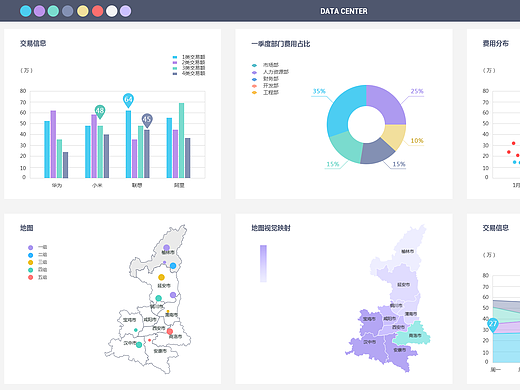
Task: Select highlighted 商洛市 region in 地图视觉映射
Action: (413, 335)
